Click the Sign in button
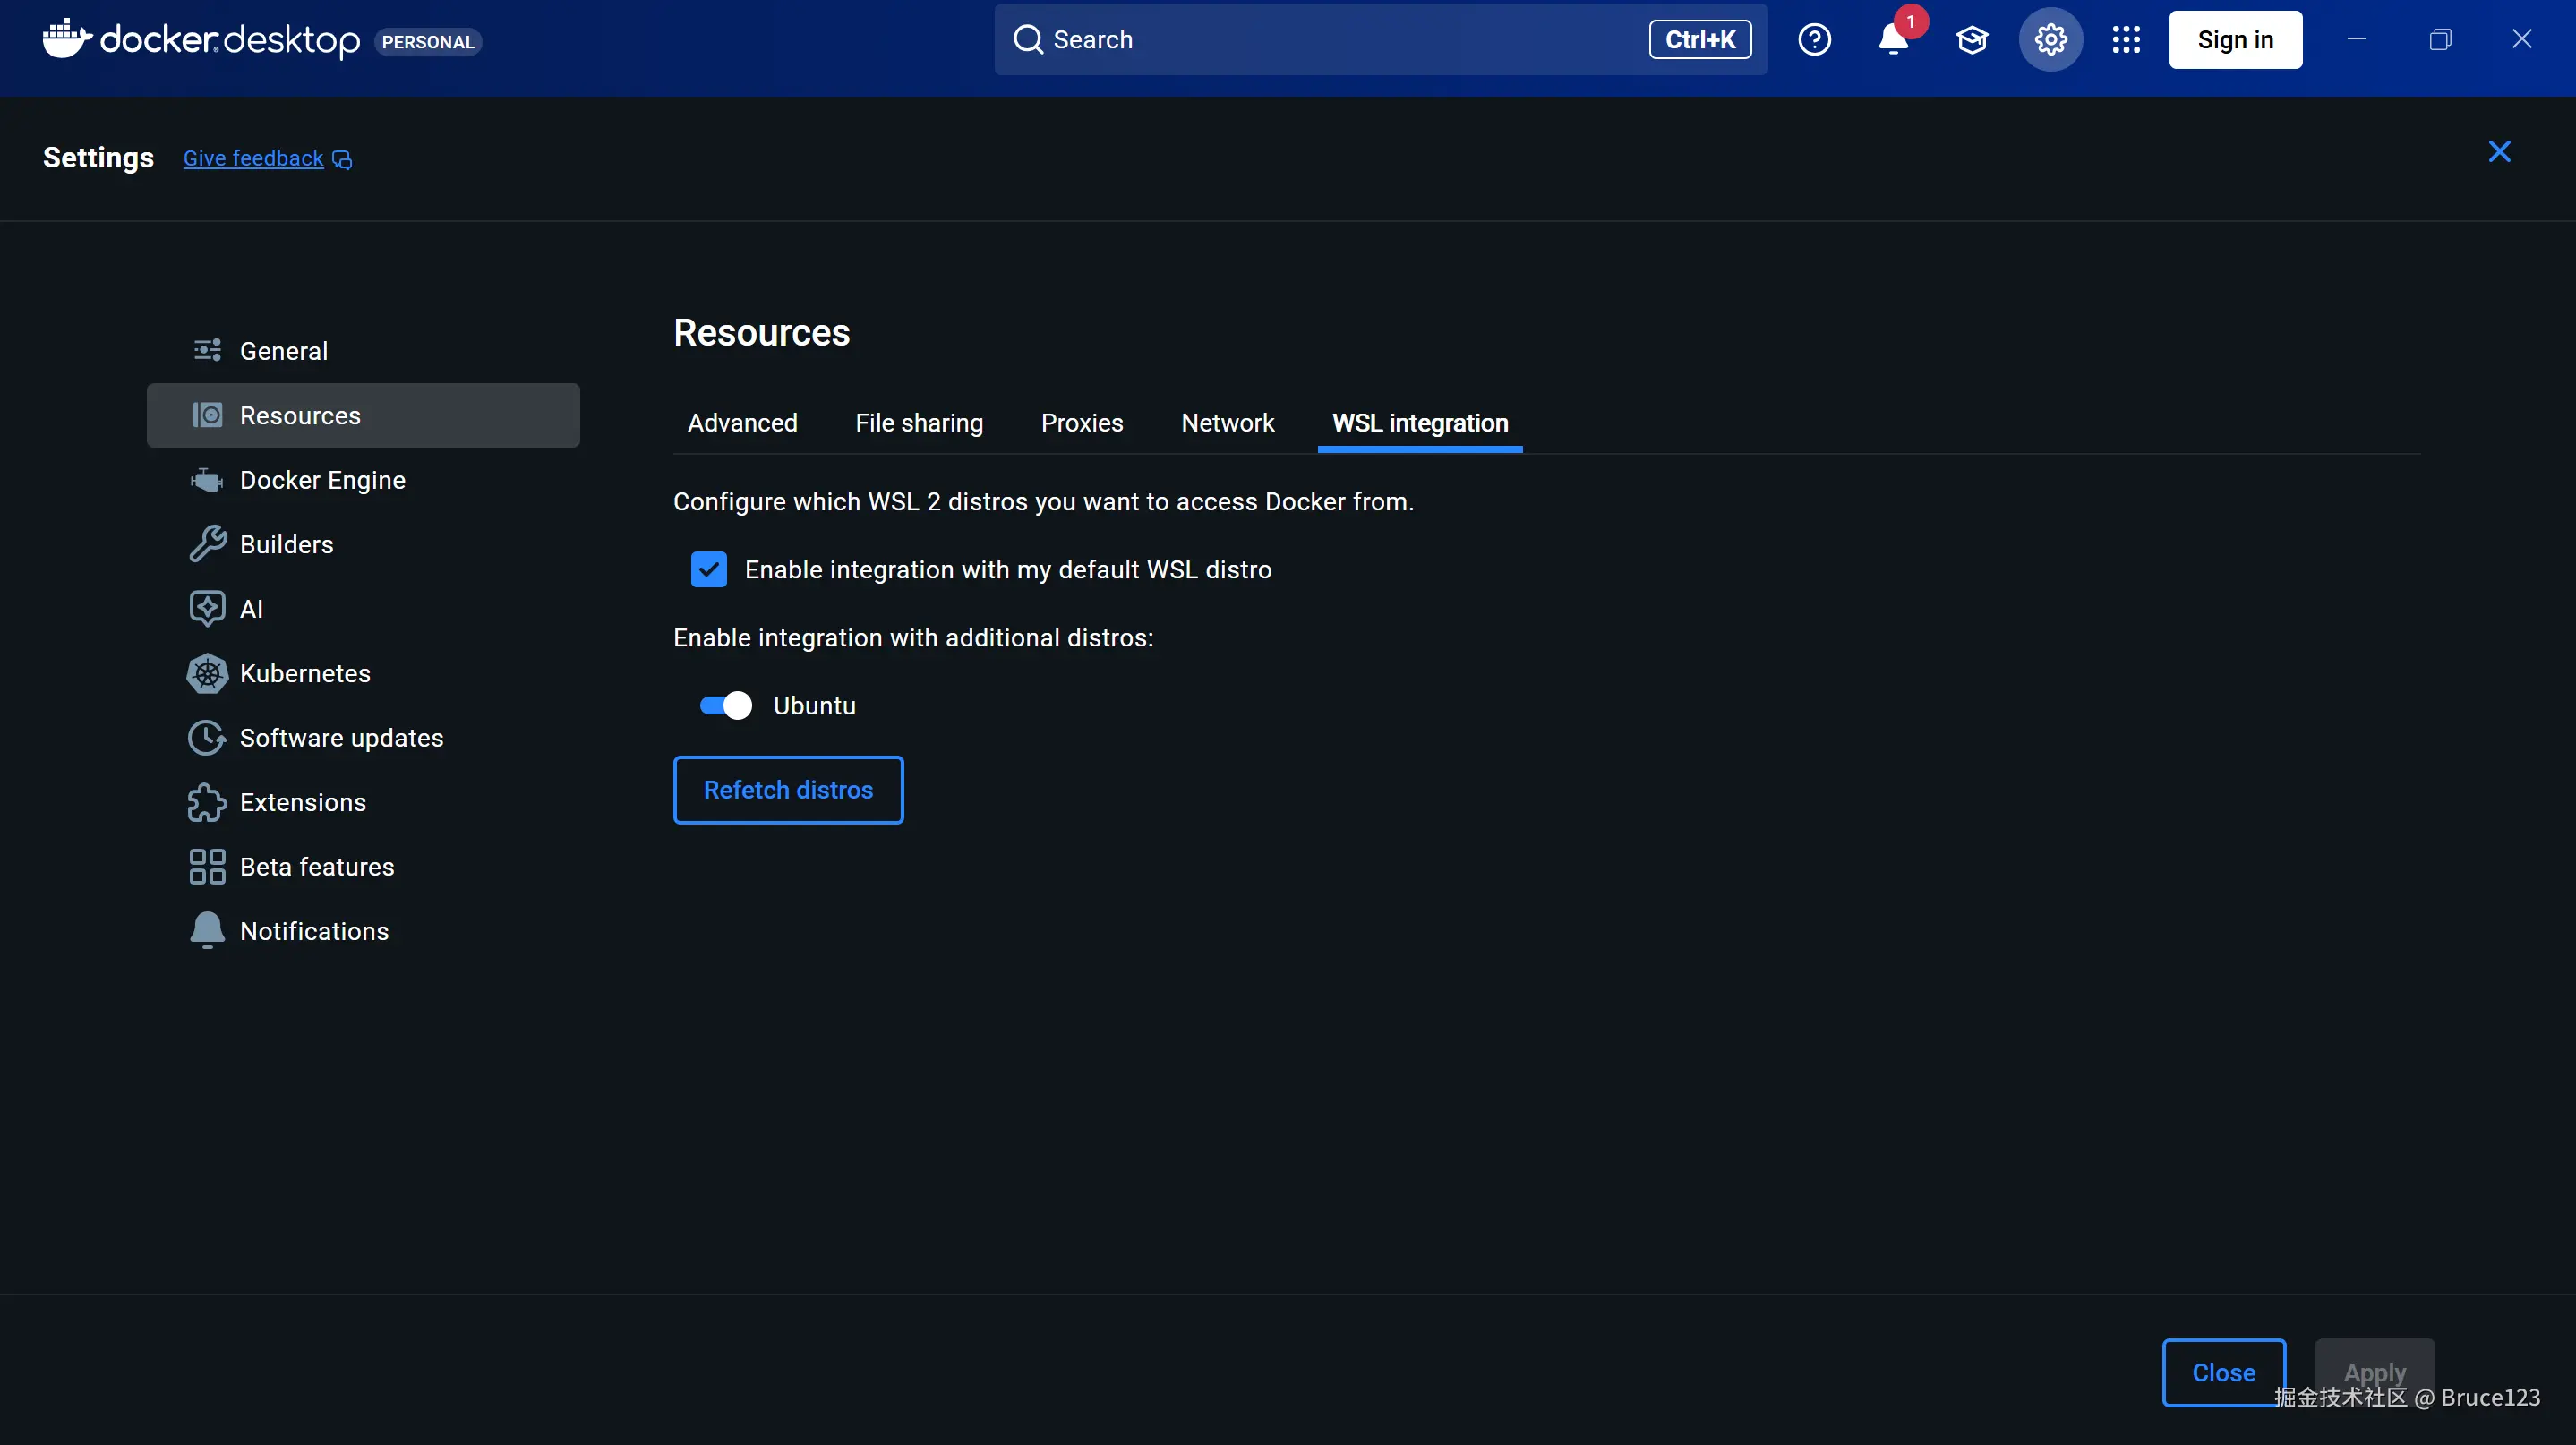 pyautogui.click(x=2235, y=40)
